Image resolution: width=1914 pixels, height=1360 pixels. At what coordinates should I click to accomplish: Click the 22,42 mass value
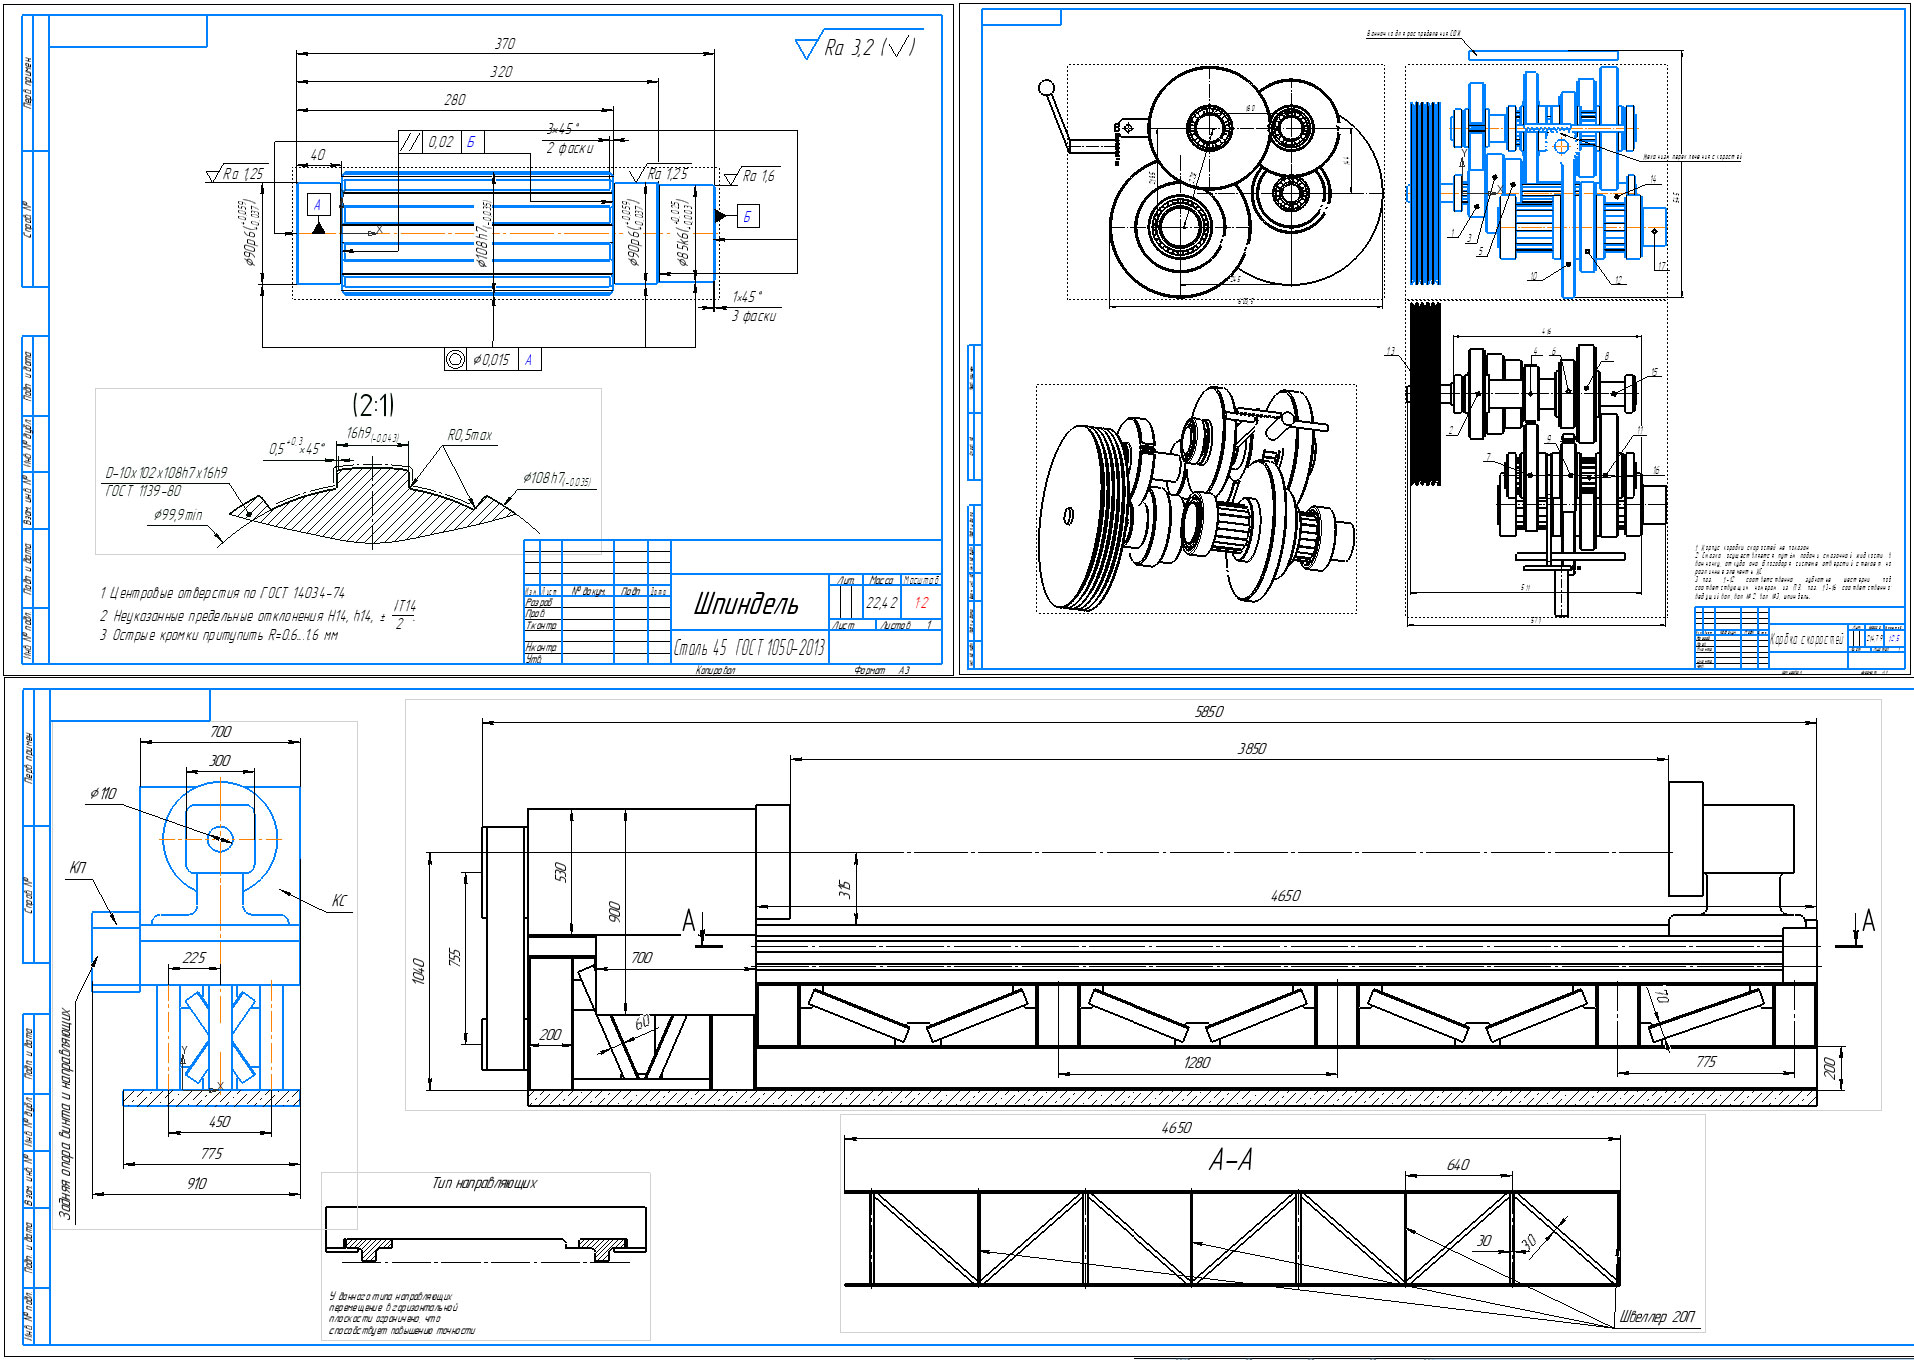[x=881, y=603]
